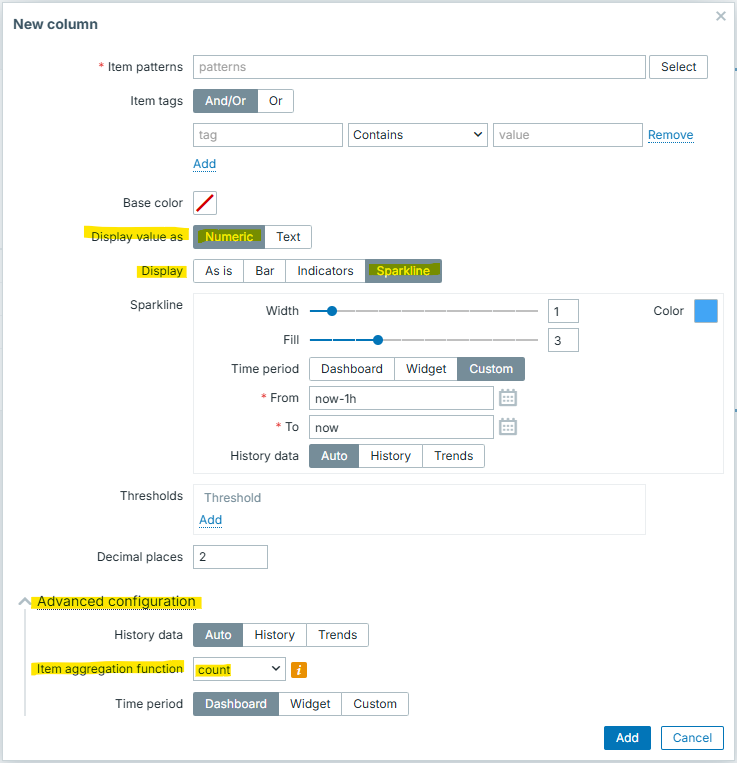Collapse the Advanced configuration section

[x=25, y=602]
